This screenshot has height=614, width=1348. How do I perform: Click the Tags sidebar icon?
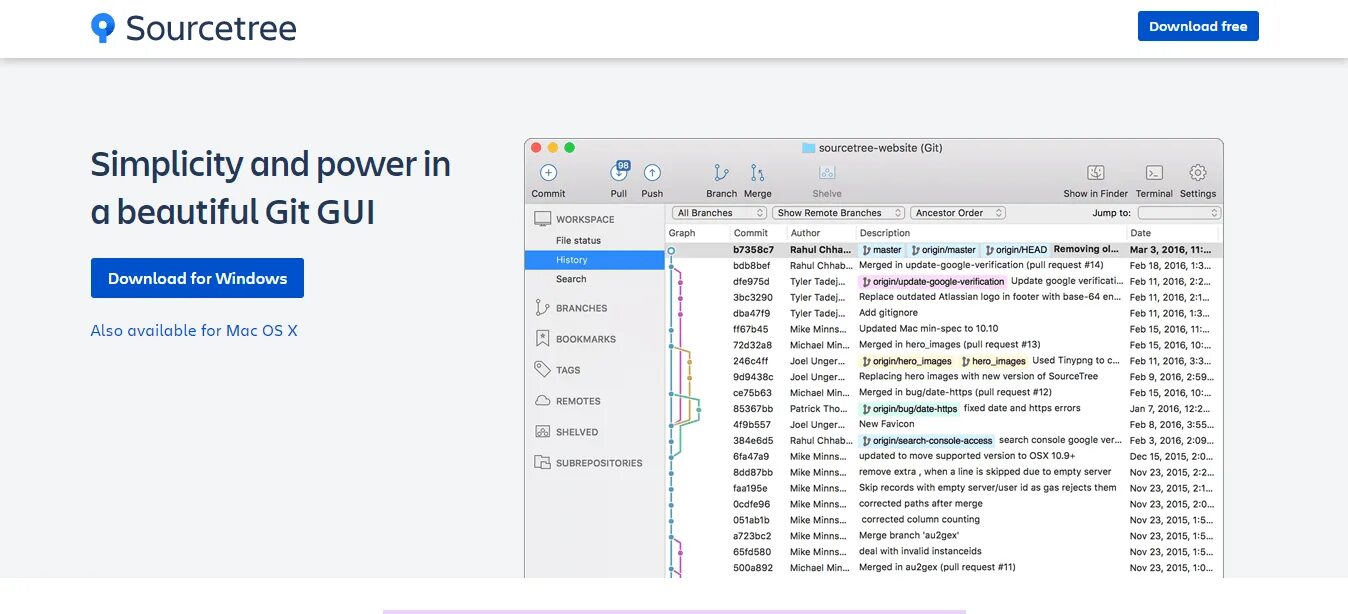(542, 370)
